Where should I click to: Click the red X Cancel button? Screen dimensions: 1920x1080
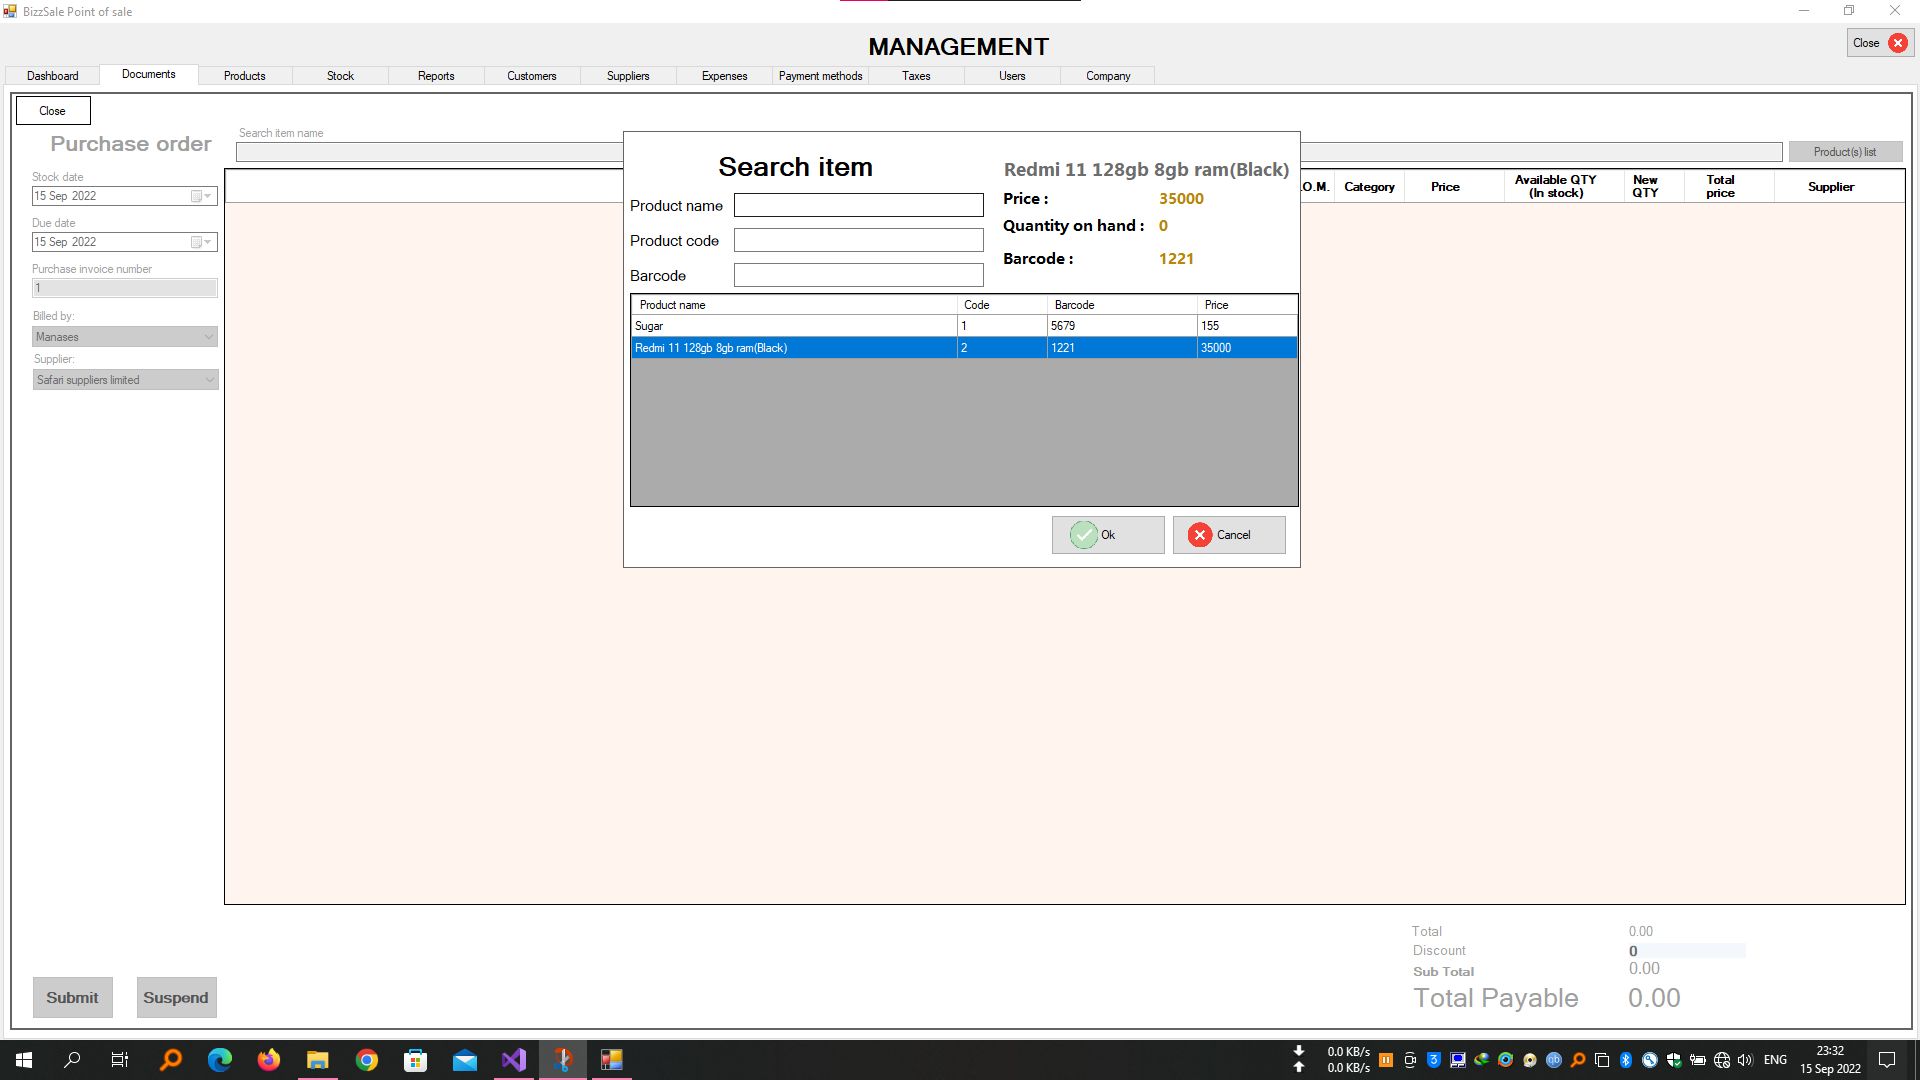(x=1228, y=535)
